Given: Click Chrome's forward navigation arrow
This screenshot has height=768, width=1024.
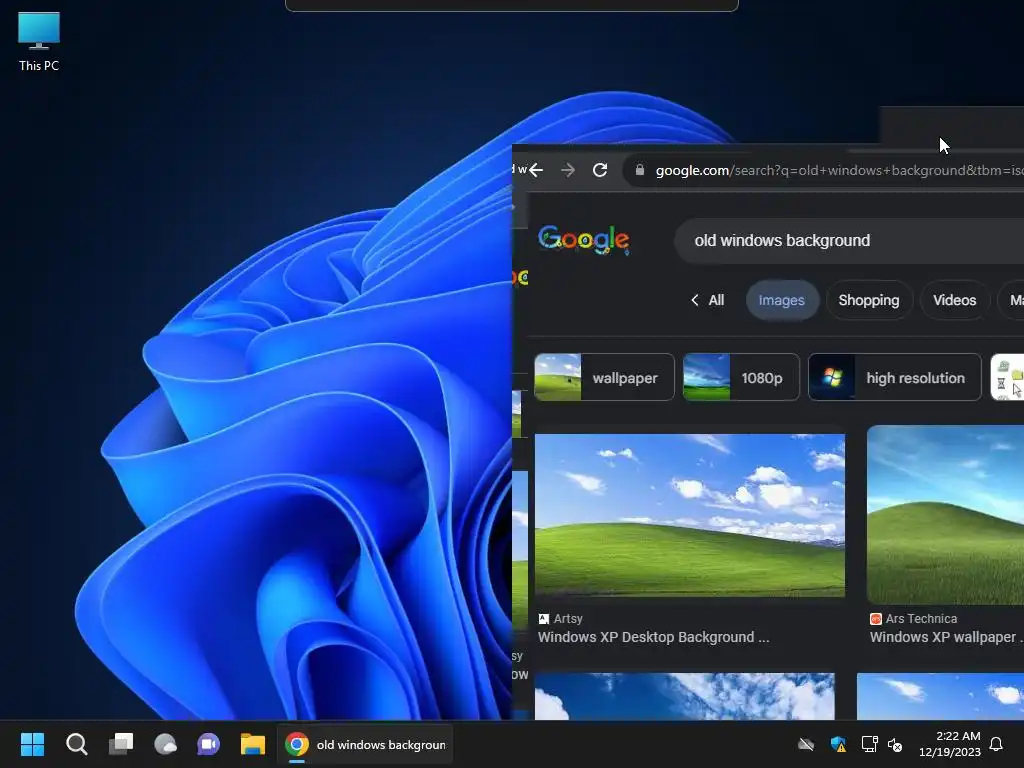Looking at the screenshot, I should tap(568, 170).
